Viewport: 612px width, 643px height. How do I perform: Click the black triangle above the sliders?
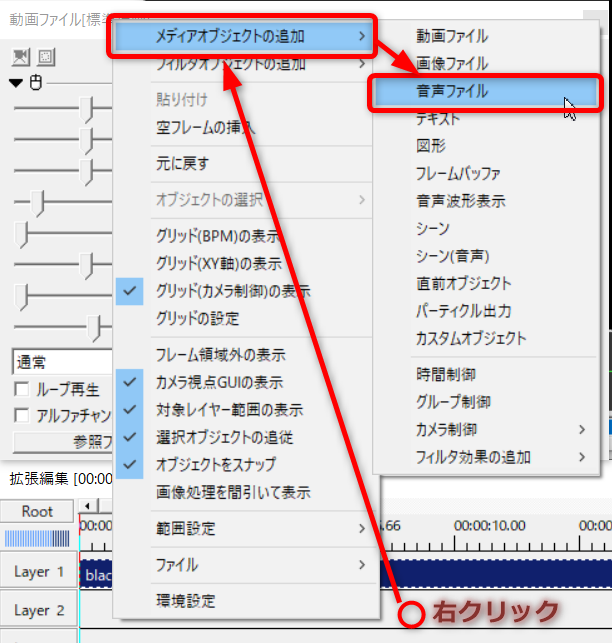[x=16, y=82]
